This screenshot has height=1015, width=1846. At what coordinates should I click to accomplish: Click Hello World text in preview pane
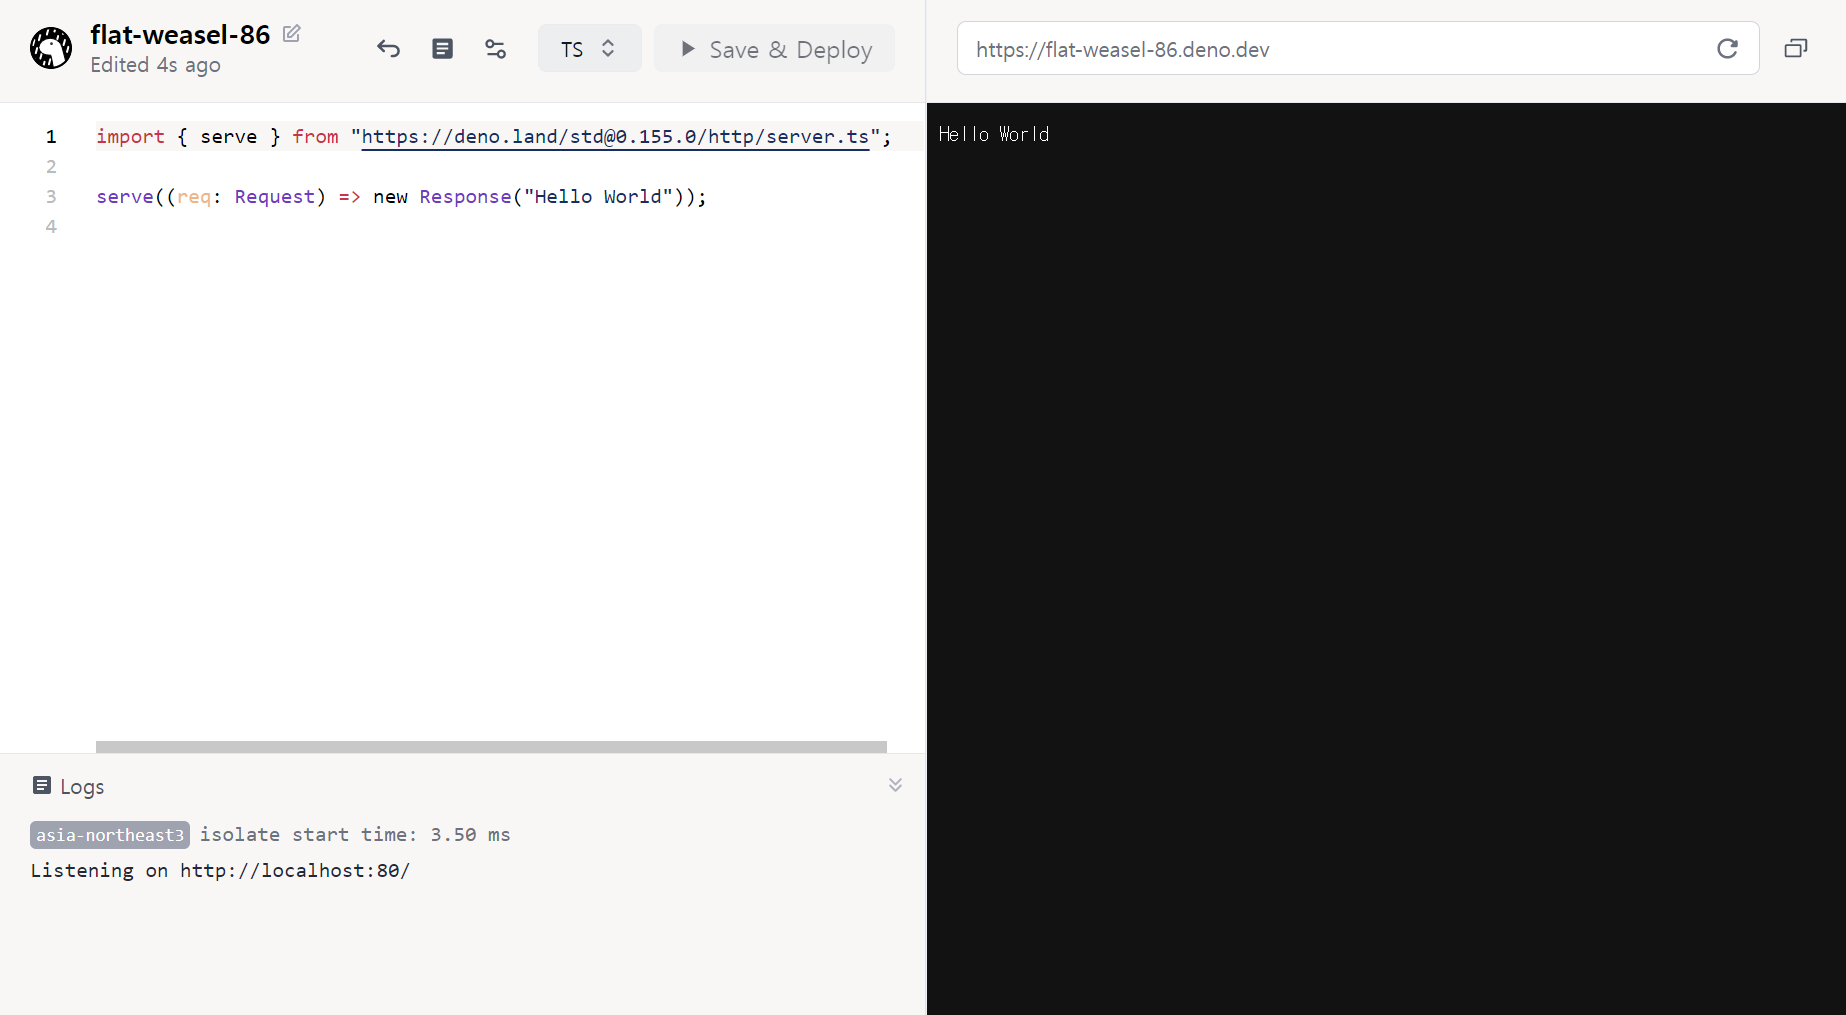[993, 135]
